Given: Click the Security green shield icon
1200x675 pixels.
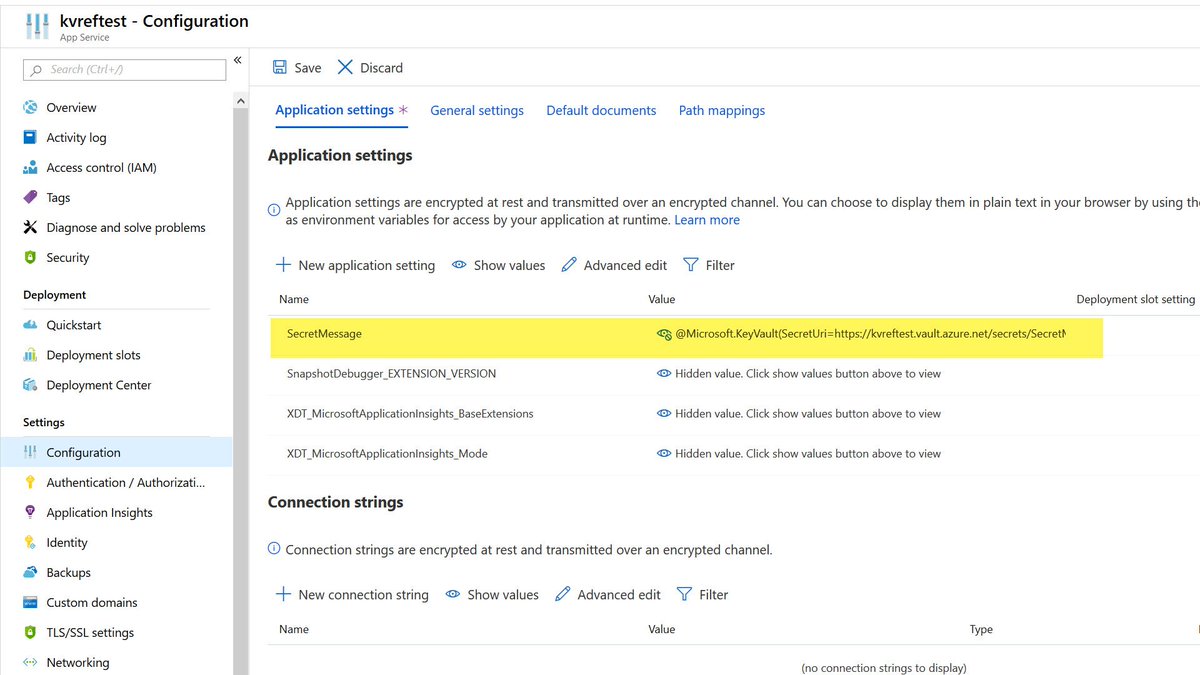Looking at the screenshot, I should [29, 257].
